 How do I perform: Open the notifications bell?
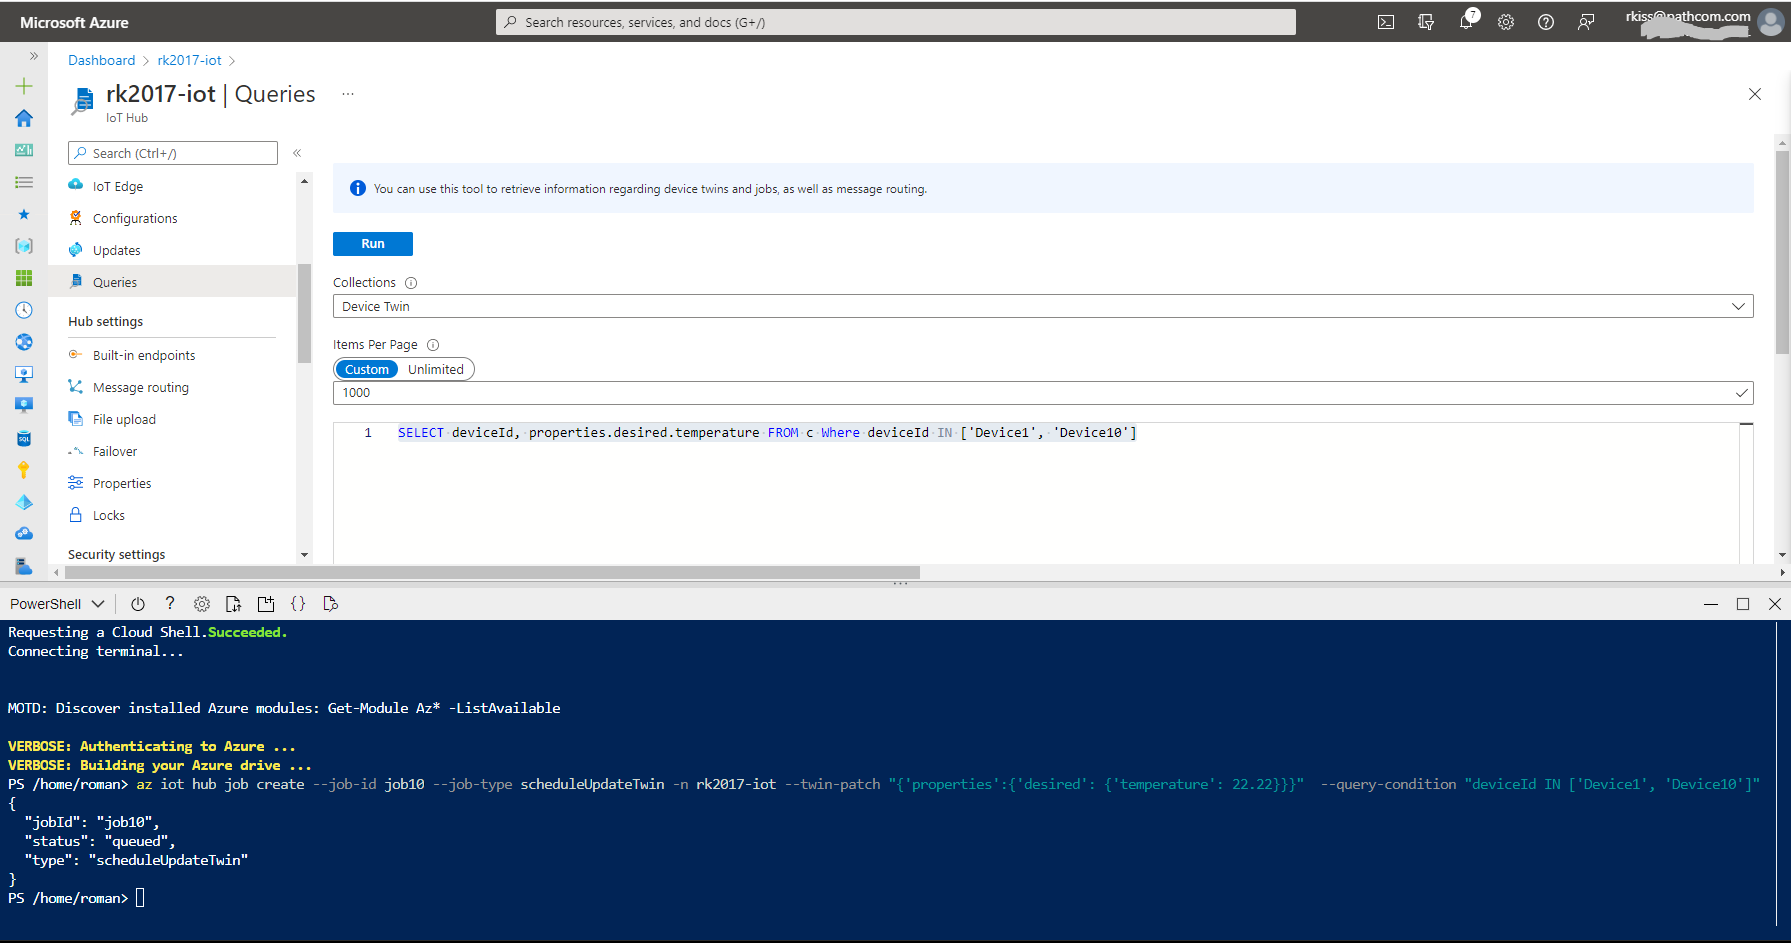point(1466,22)
